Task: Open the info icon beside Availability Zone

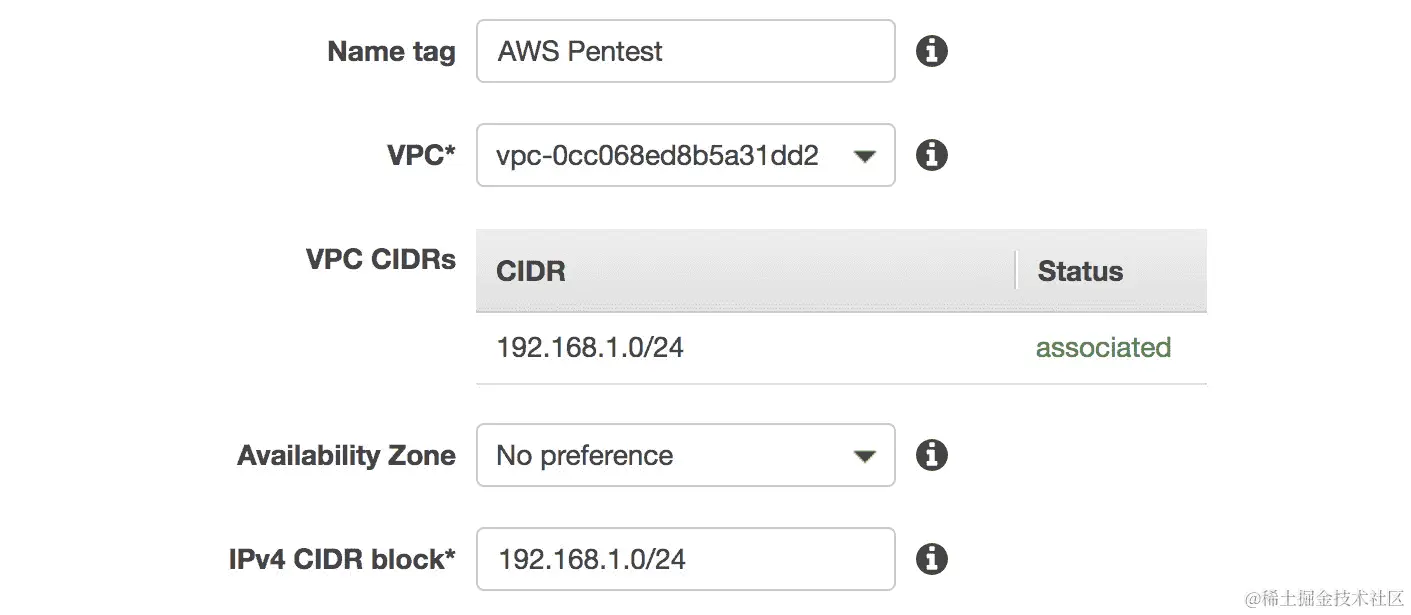Action: [932, 455]
